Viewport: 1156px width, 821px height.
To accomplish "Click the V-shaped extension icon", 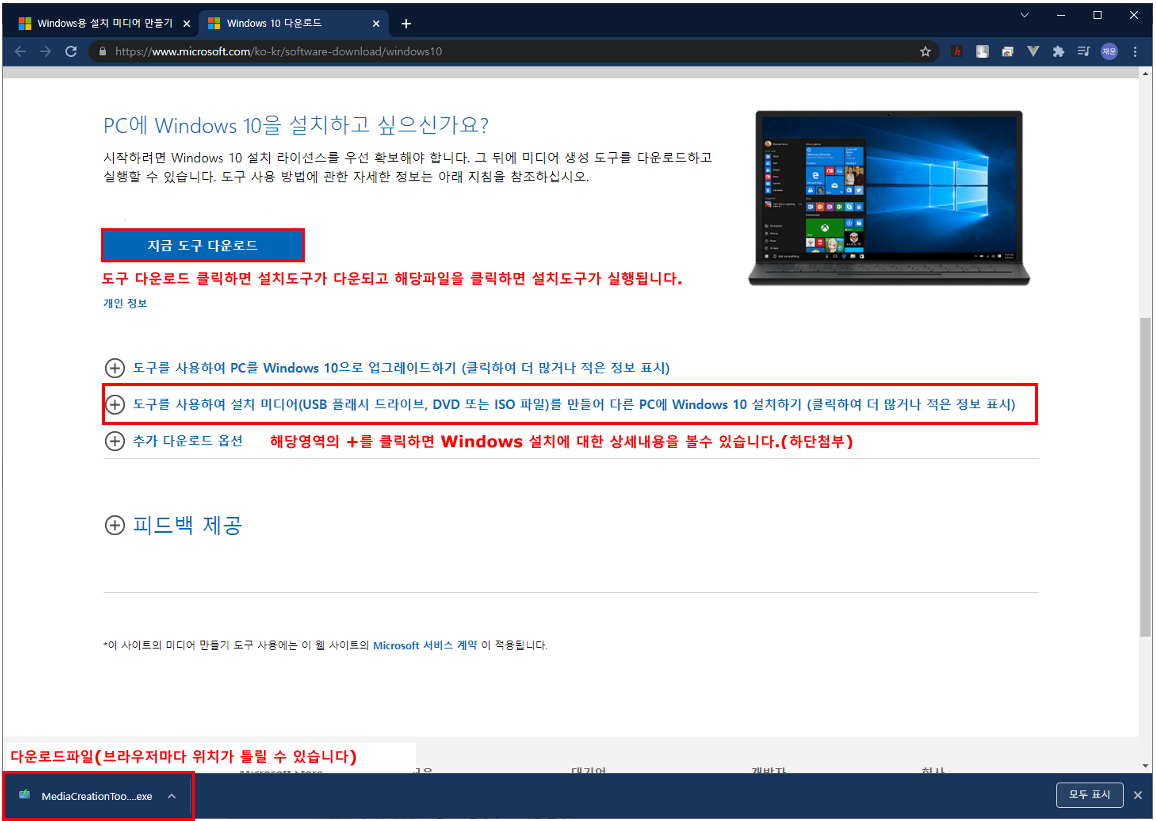I will (x=1033, y=52).
